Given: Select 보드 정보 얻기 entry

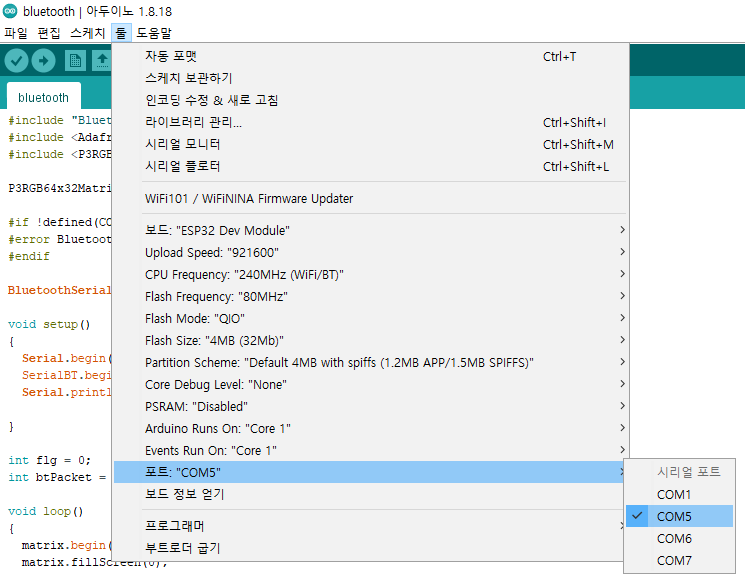Looking at the screenshot, I should (x=369, y=494).
